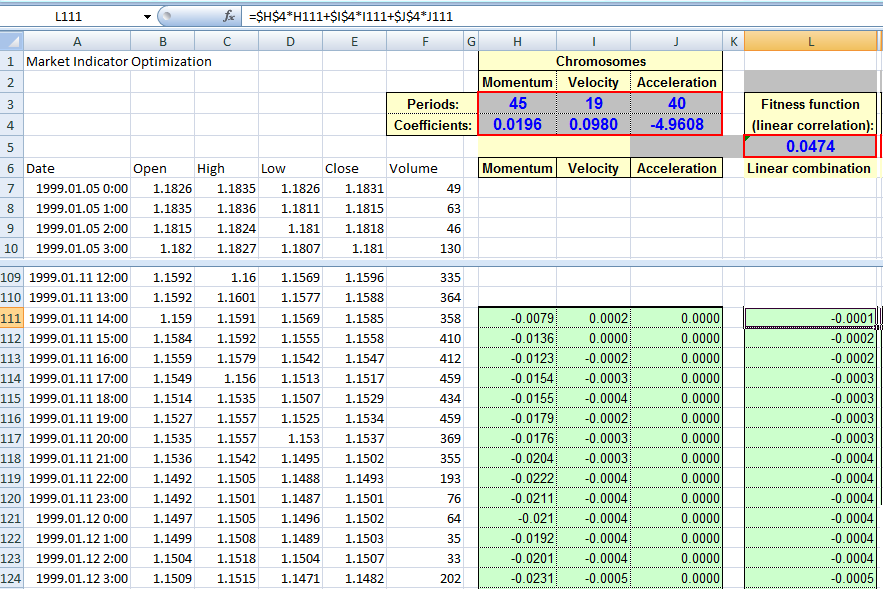Click the 'Linear combination' header cell
The height and width of the screenshot is (589, 883).
point(810,168)
